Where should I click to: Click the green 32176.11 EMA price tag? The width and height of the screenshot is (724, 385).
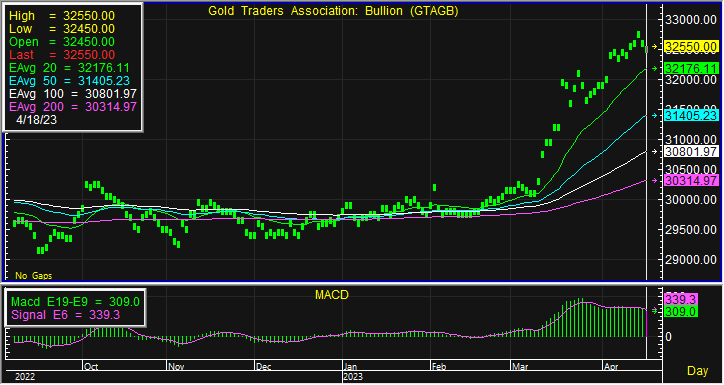[691, 68]
